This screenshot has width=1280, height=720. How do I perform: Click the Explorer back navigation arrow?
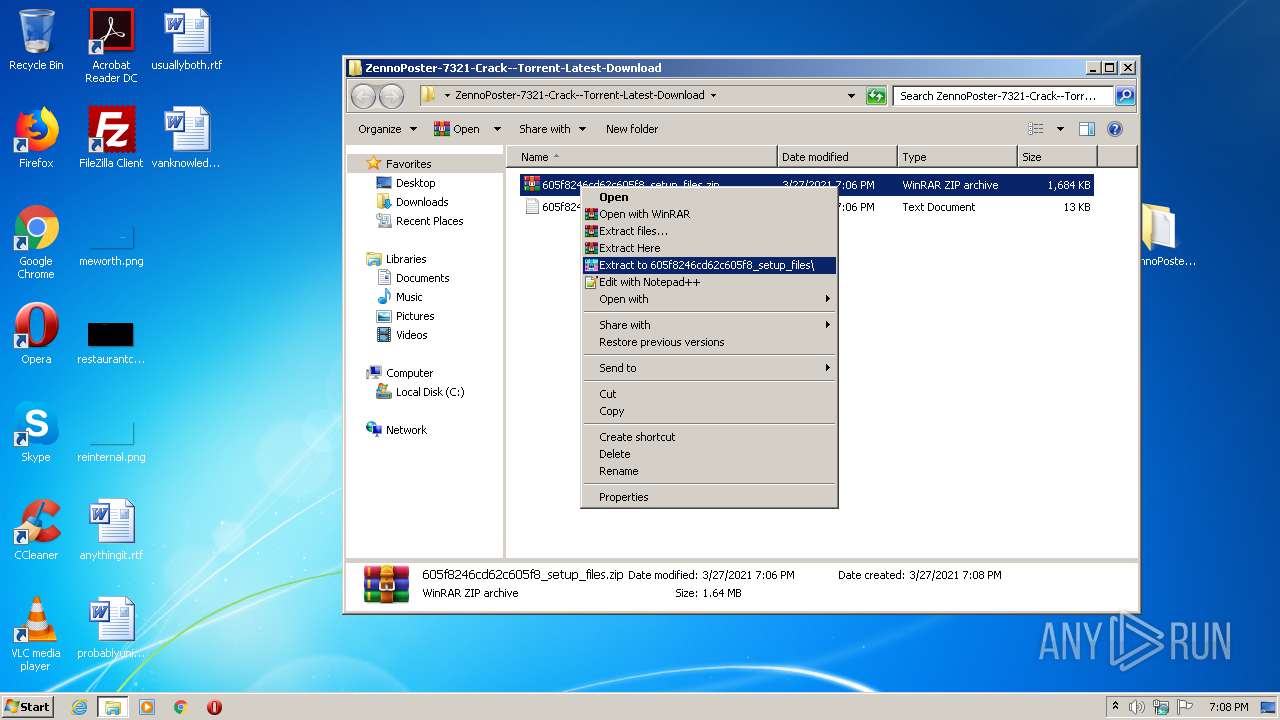[x=364, y=96]
